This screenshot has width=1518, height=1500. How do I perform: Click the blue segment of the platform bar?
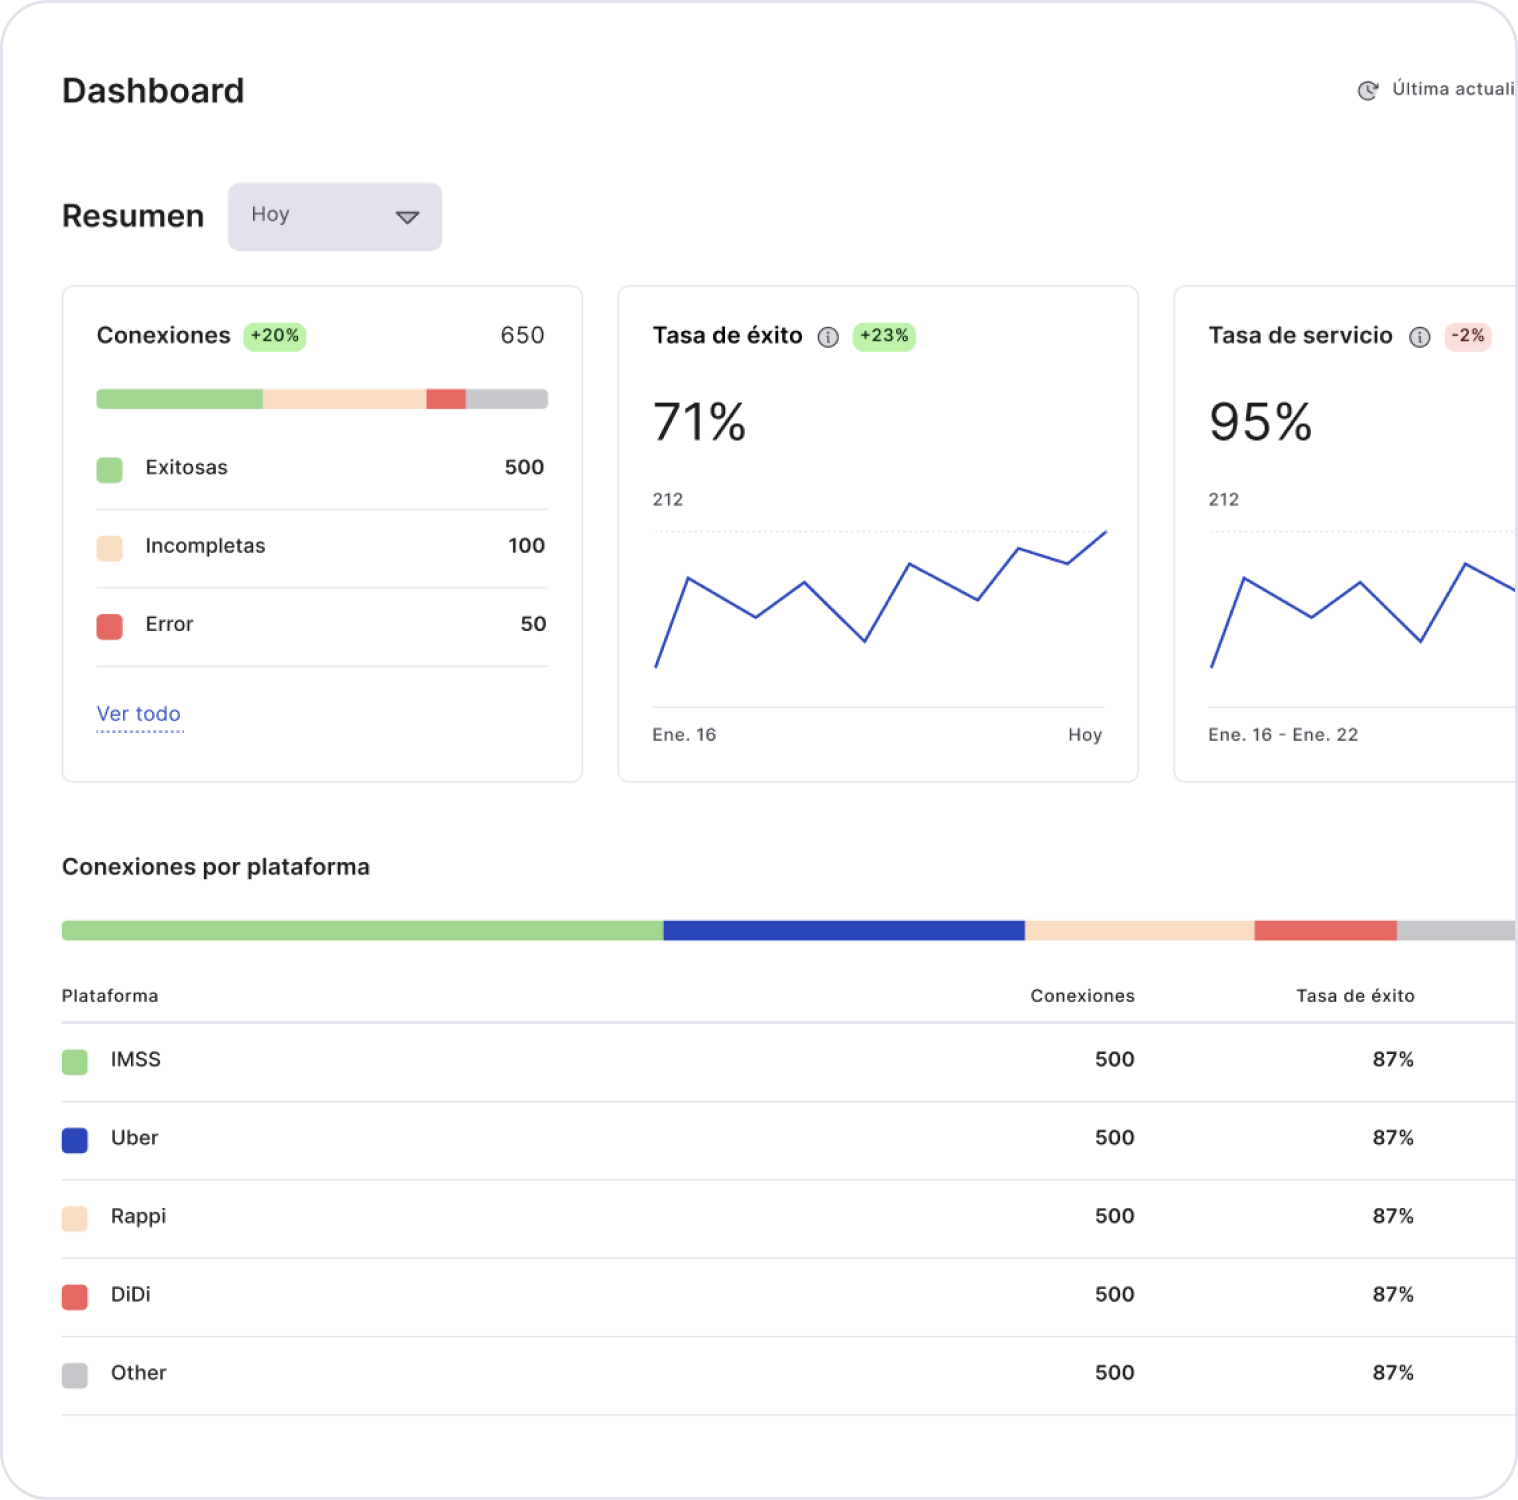click(844, 931)
